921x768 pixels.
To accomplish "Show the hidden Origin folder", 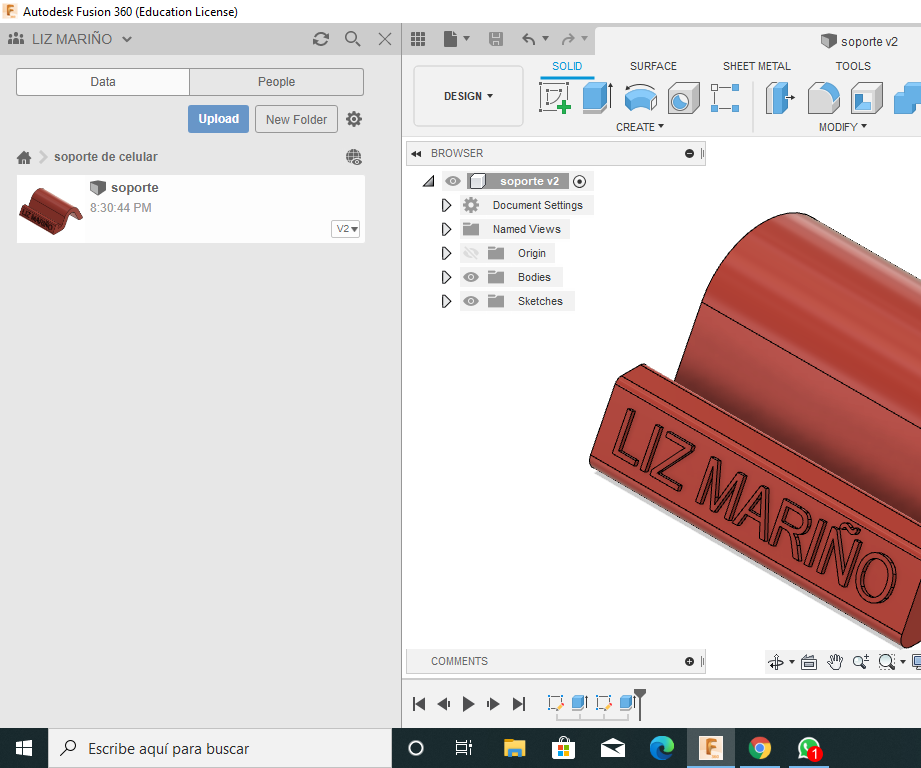I will click(x=471, y=253).
